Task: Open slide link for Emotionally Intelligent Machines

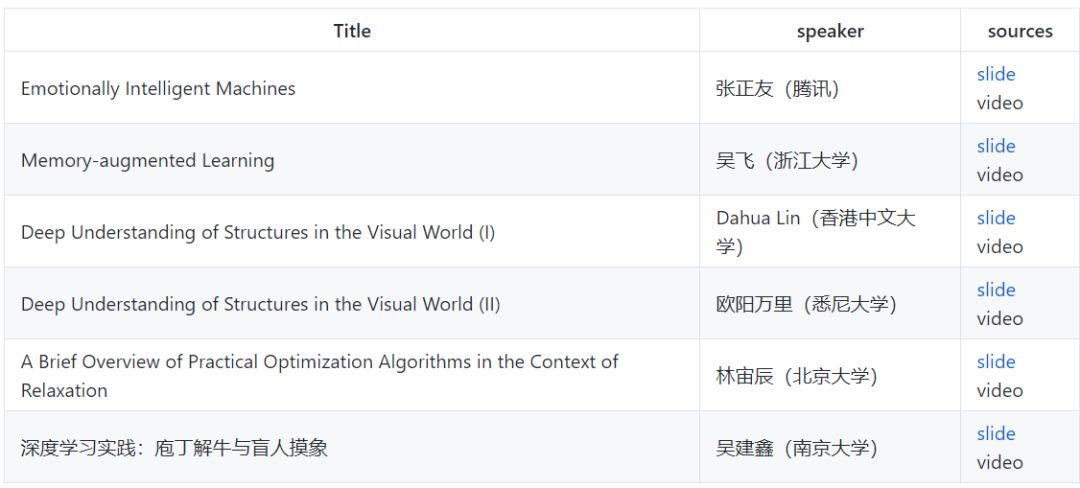Action: [x=995, y=74]
